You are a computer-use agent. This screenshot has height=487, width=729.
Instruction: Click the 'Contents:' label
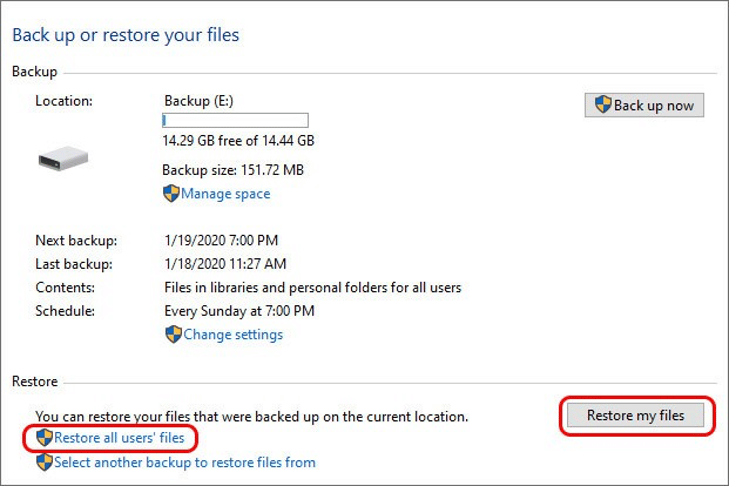[x=65, y=287]
